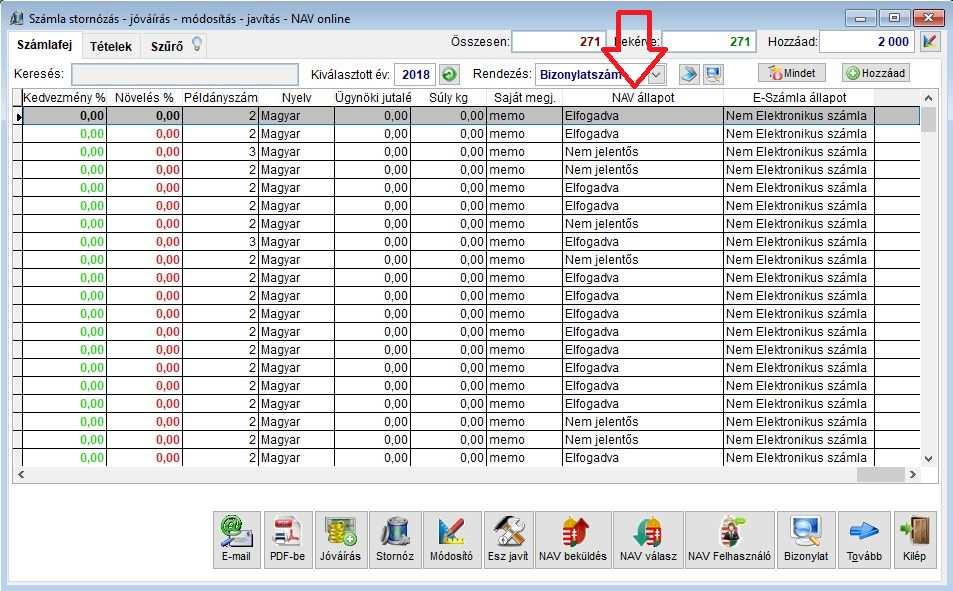Viewport: 953px width, 591px height.
Task: Click the blue arrow sort icon
Action: pyautogui.click(x=689, y=74)
